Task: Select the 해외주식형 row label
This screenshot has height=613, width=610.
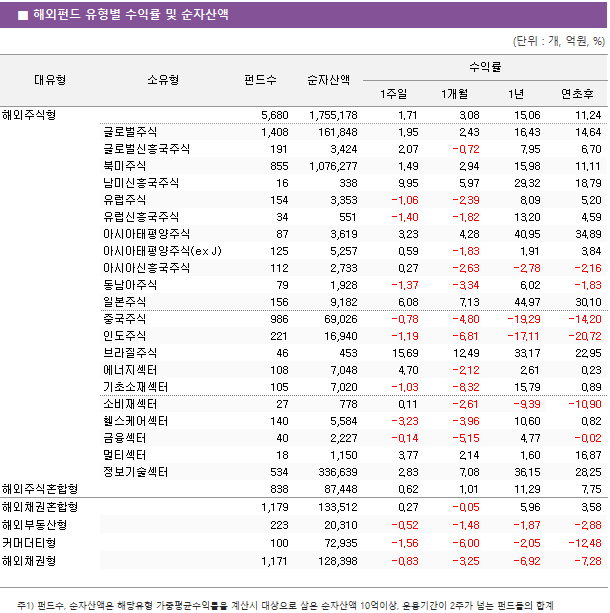Action: point(29,115)
